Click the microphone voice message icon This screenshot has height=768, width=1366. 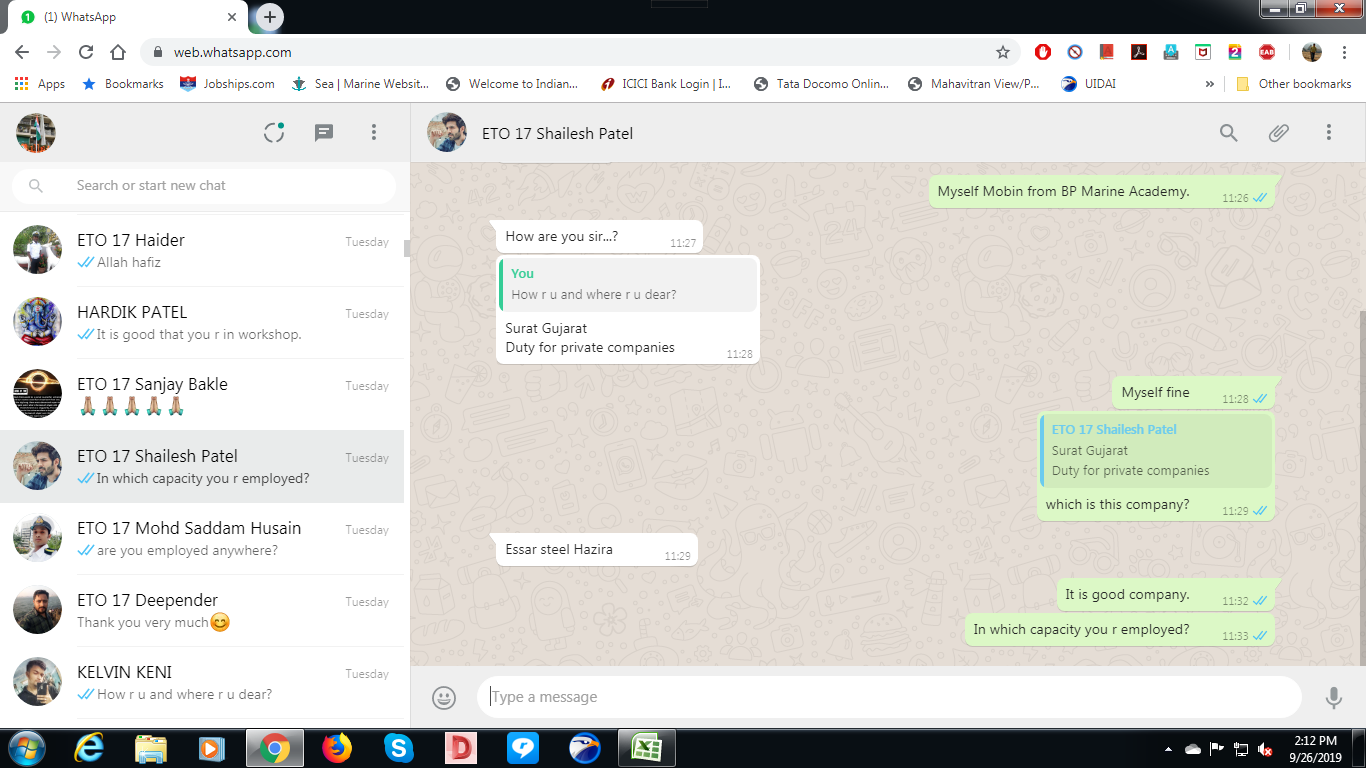click(x=1333, y=697)
